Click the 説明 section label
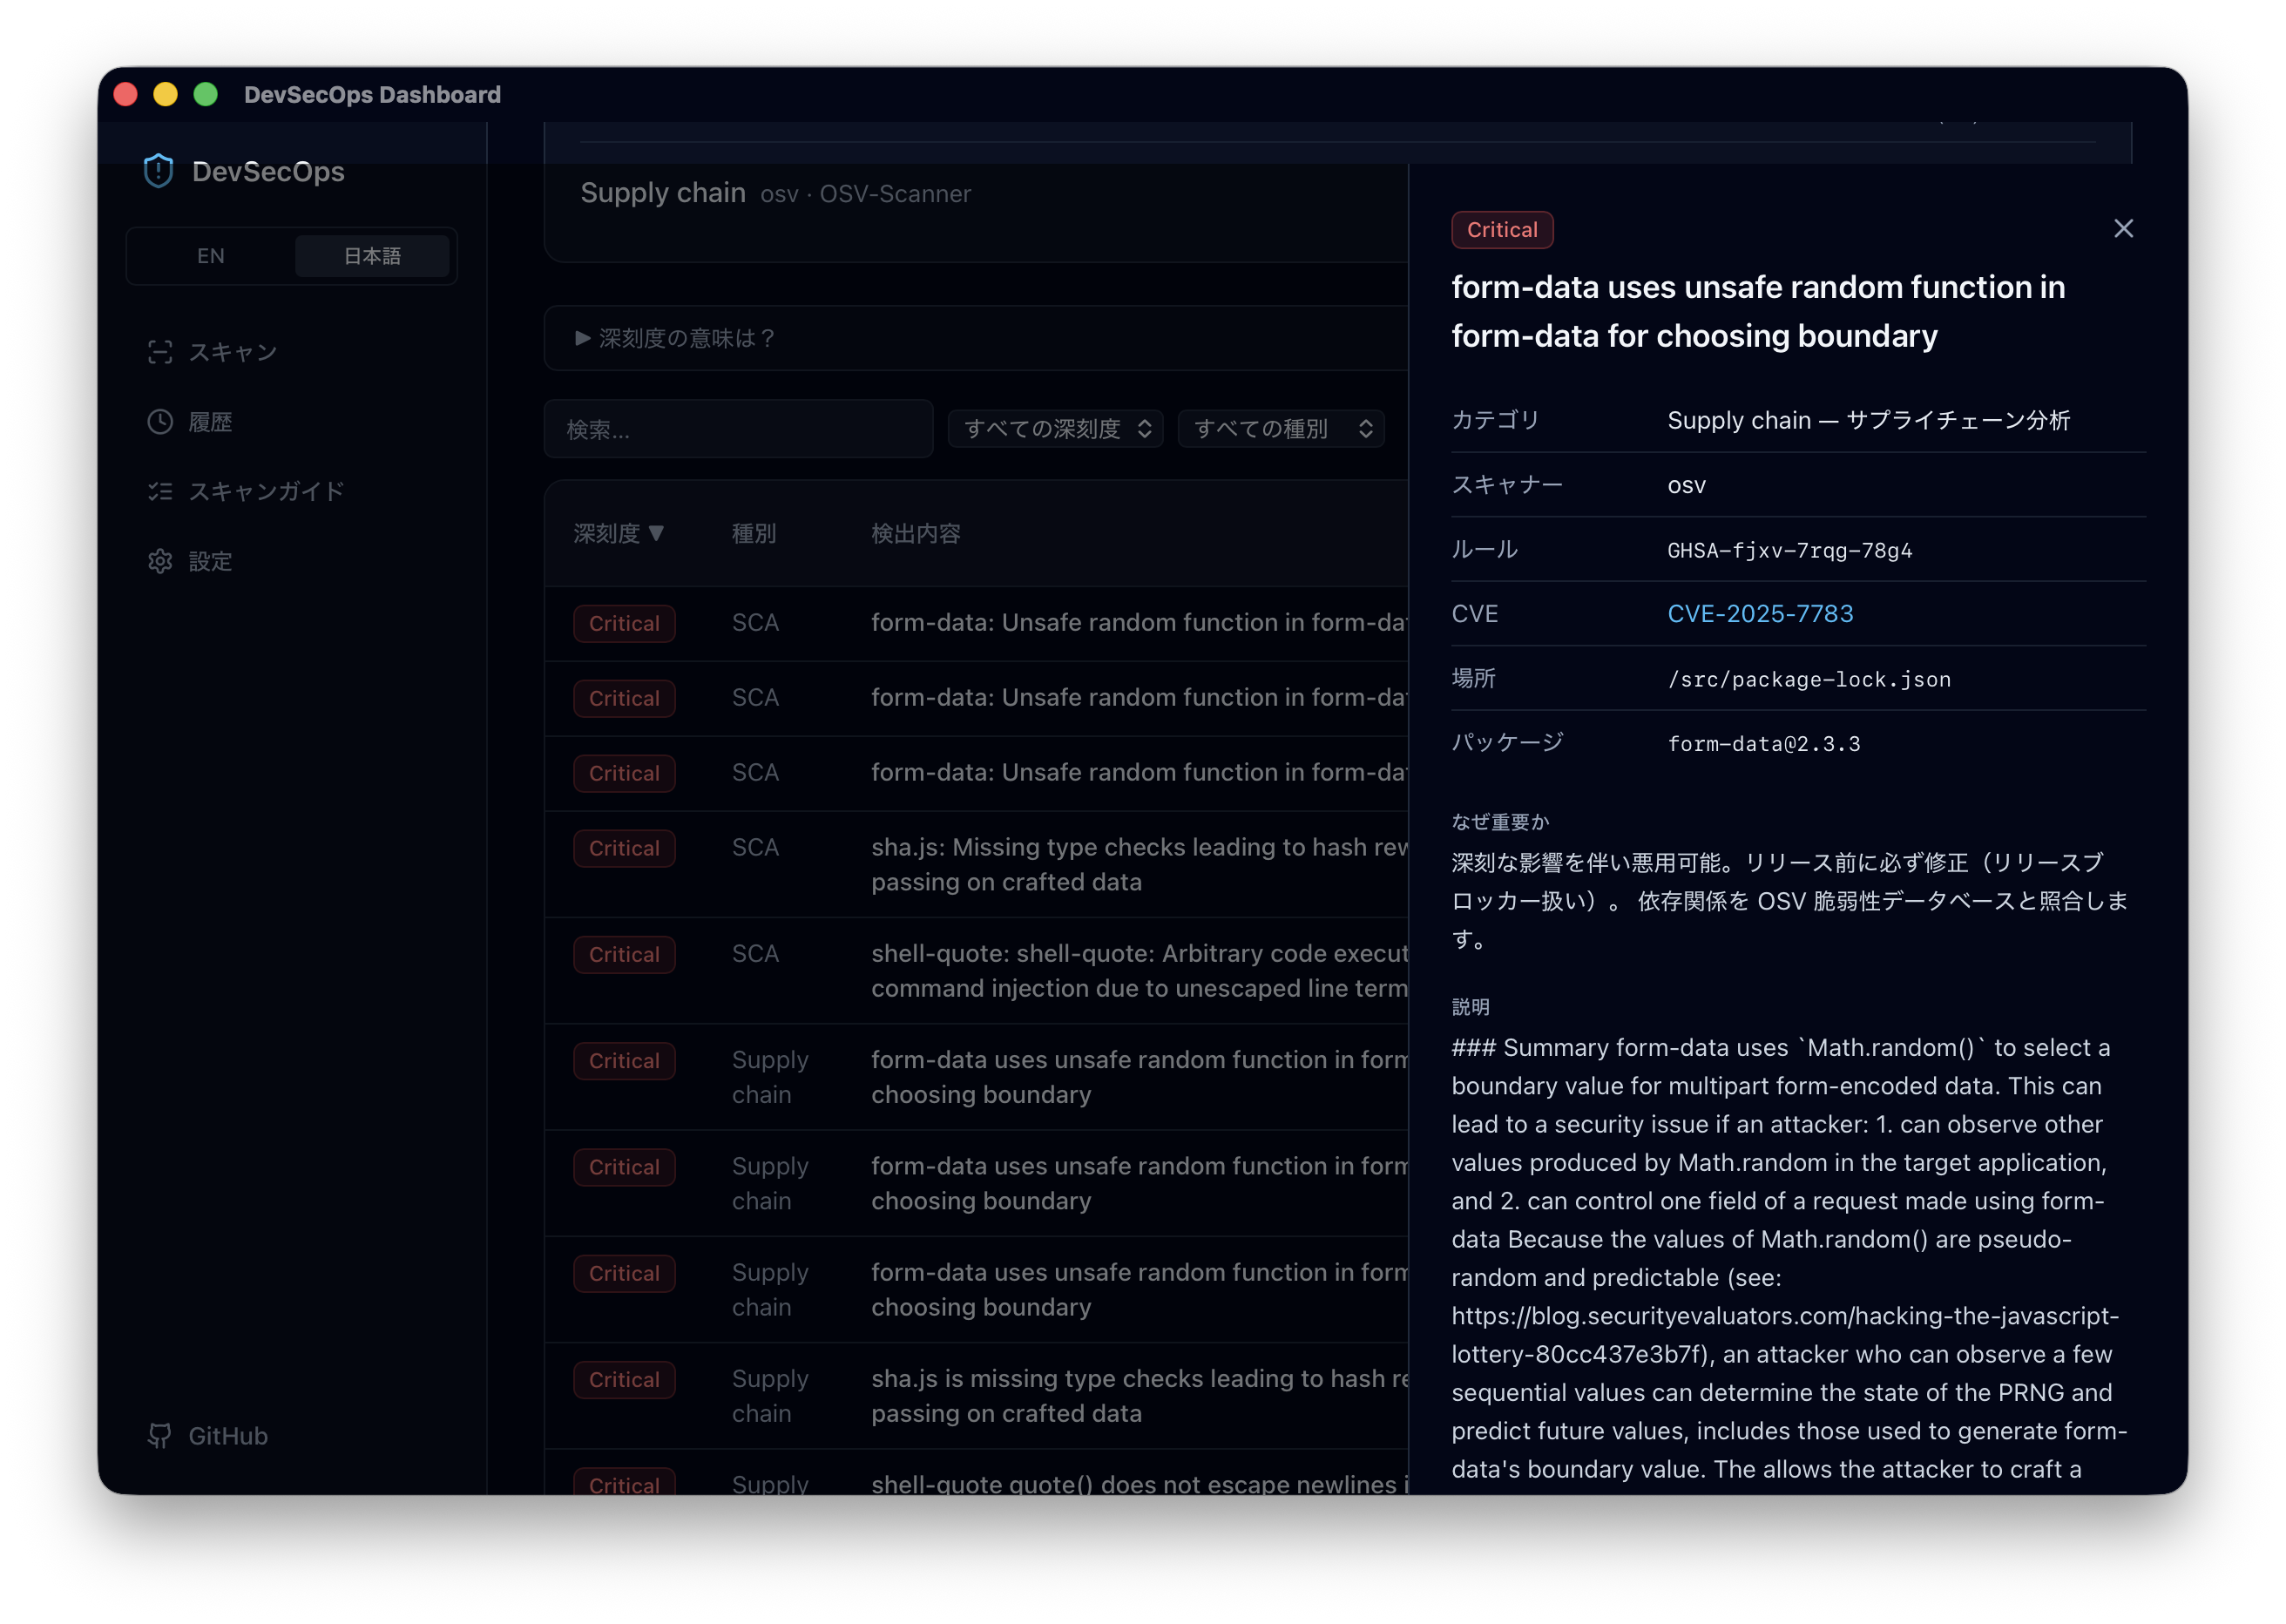This screenshot has width=2286, height=1624. click(1470, 1007)
